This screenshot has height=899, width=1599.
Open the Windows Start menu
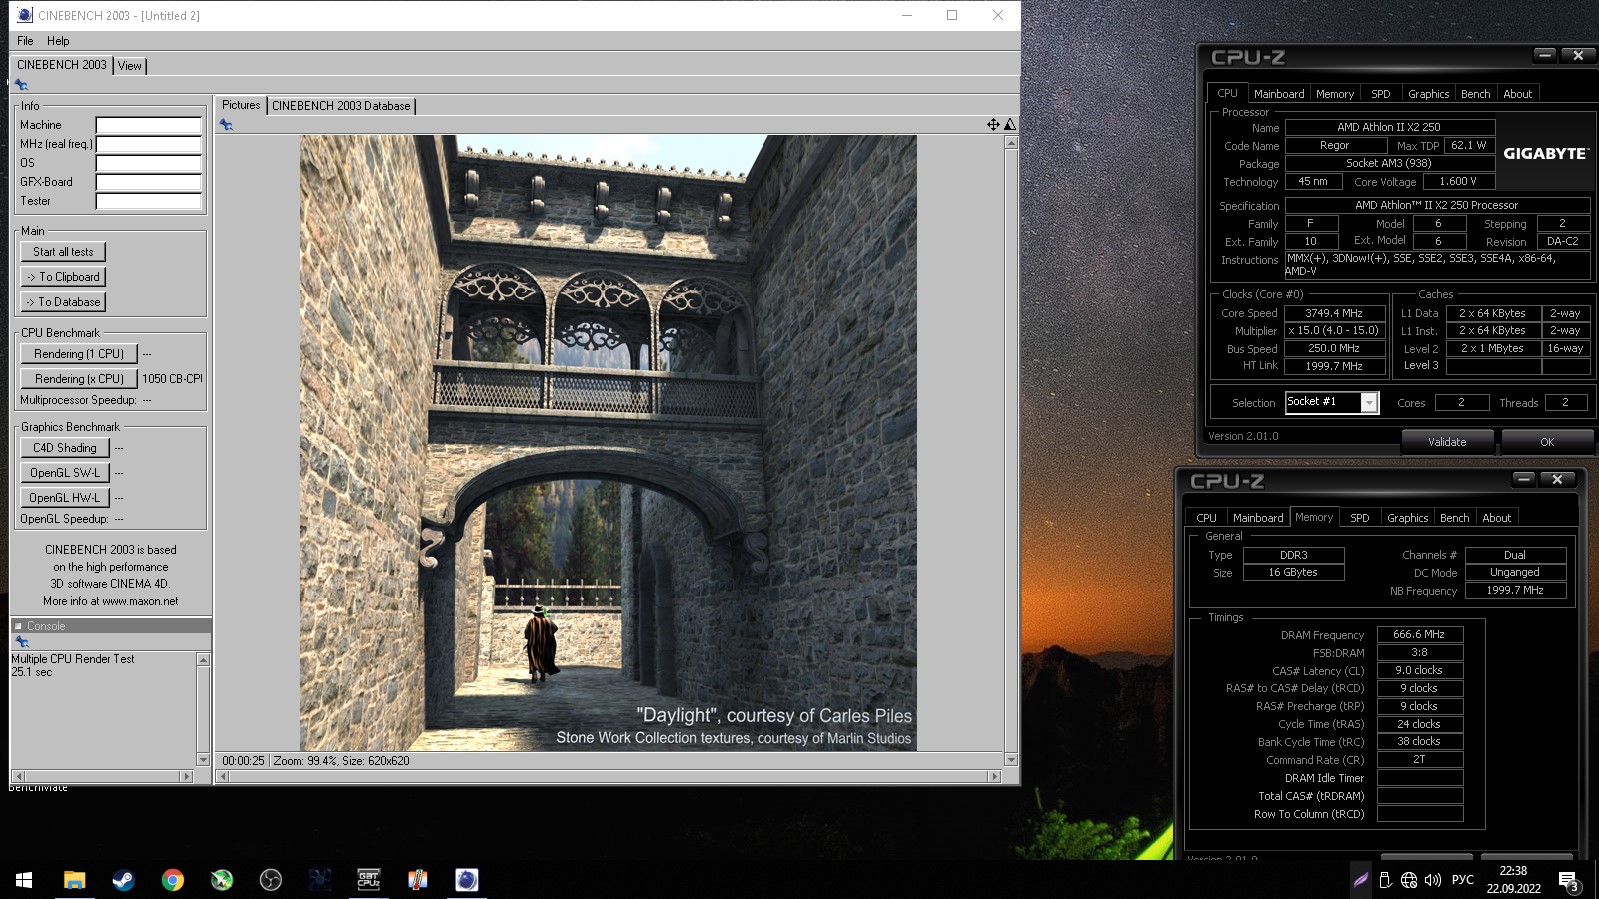(x=24, y=880)
